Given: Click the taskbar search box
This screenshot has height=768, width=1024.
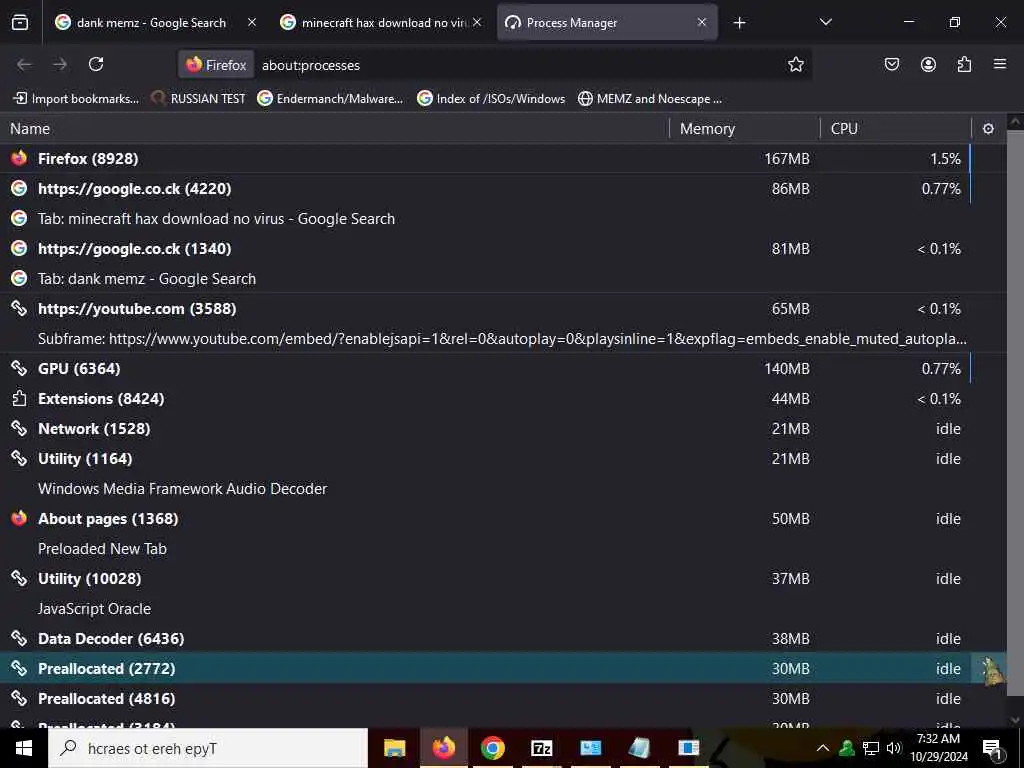Looking at the screenshot, I should point(208,748).
